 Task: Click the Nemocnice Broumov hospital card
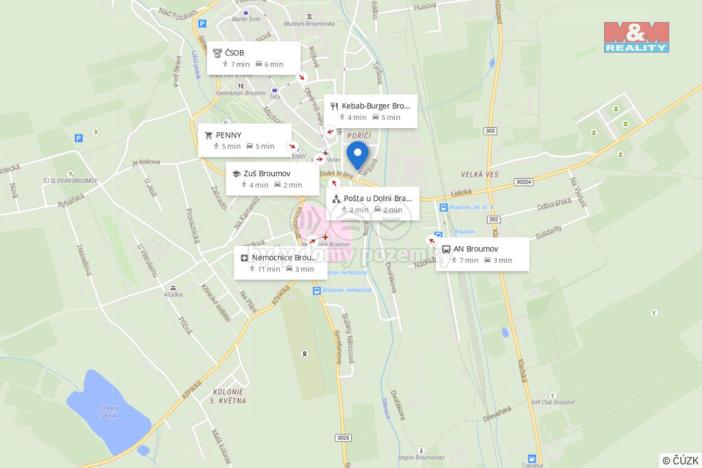[x=280, y=263]
